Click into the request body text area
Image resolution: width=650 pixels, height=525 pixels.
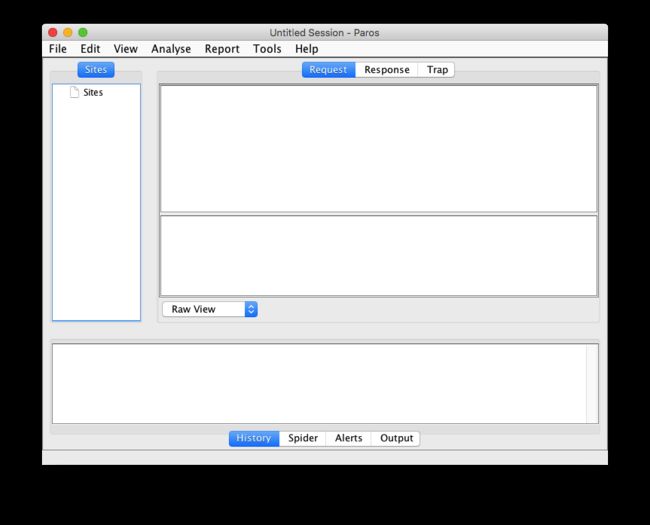(378, 255)
